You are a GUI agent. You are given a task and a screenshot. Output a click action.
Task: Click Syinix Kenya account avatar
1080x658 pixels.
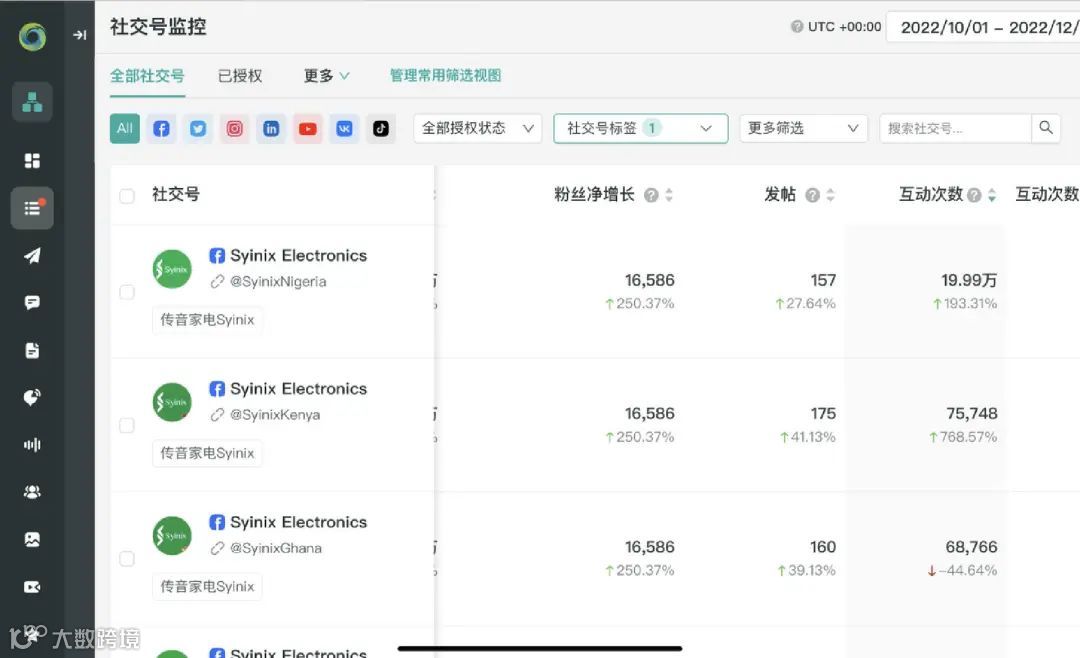(x=172, y=402)
